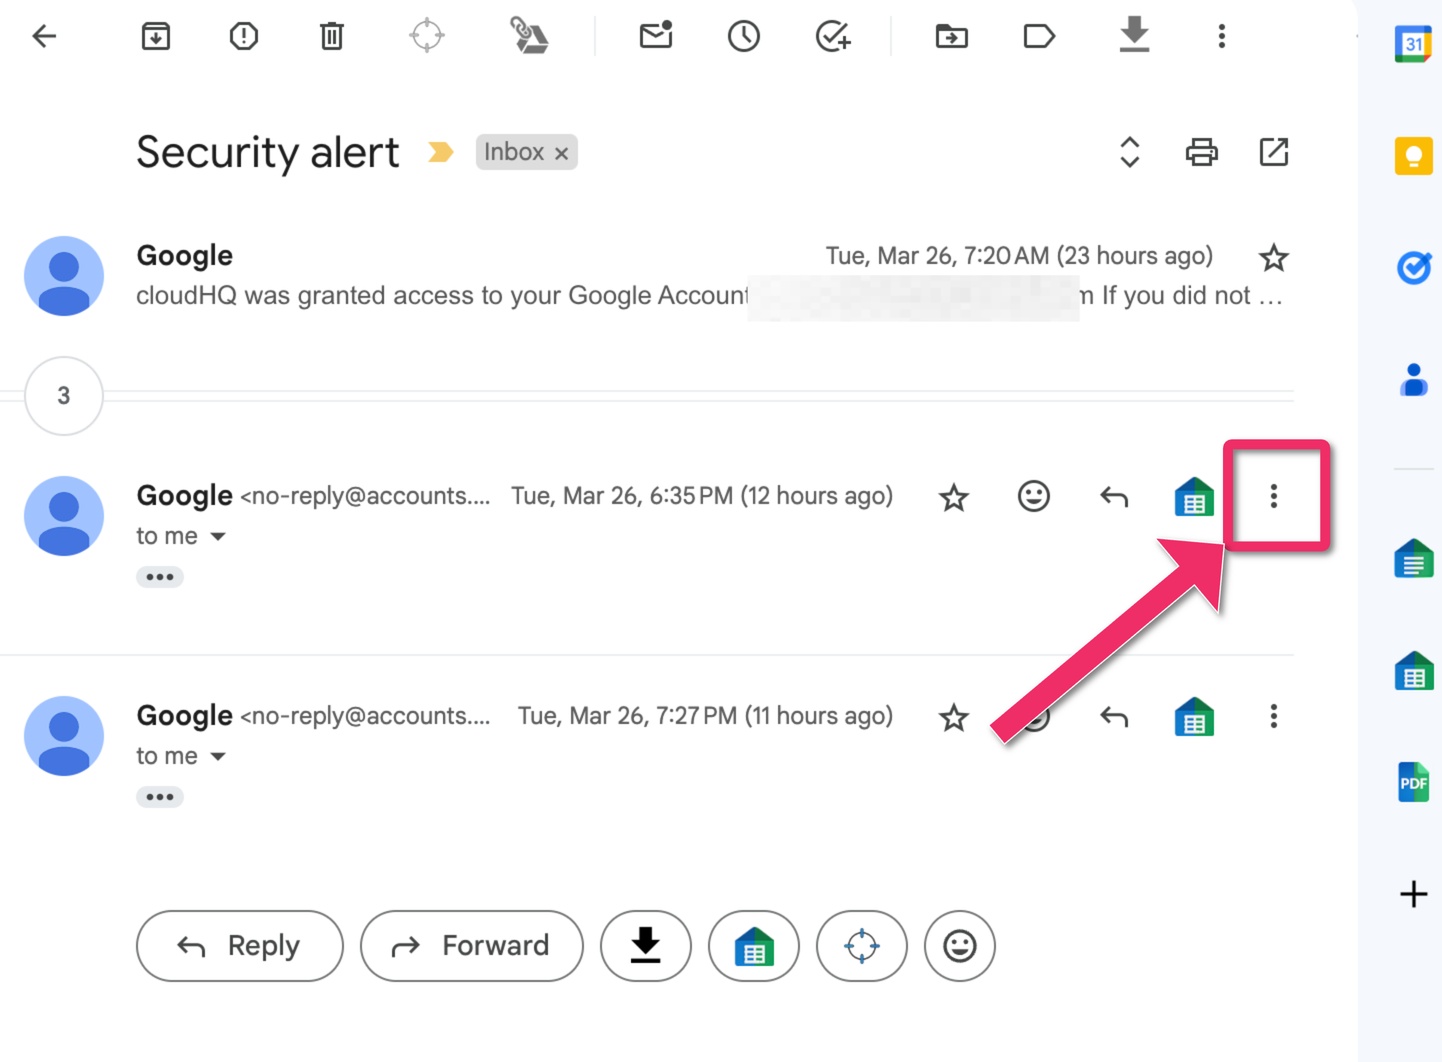Reply to the 7:27 PM message
1442x1062 pixels.
[1114, 716]
